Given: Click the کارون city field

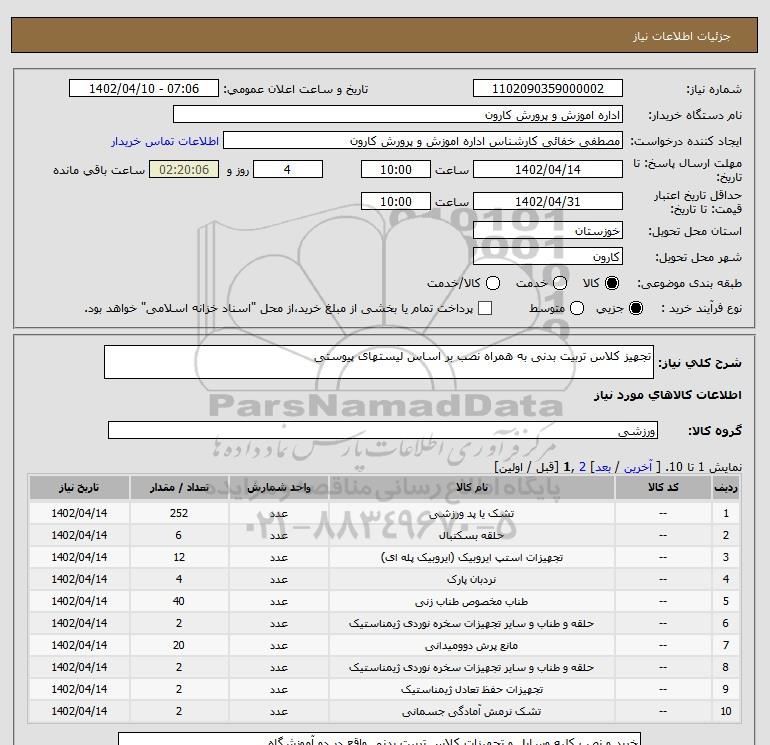Looking at the screenshot, I should coord(548,256).
